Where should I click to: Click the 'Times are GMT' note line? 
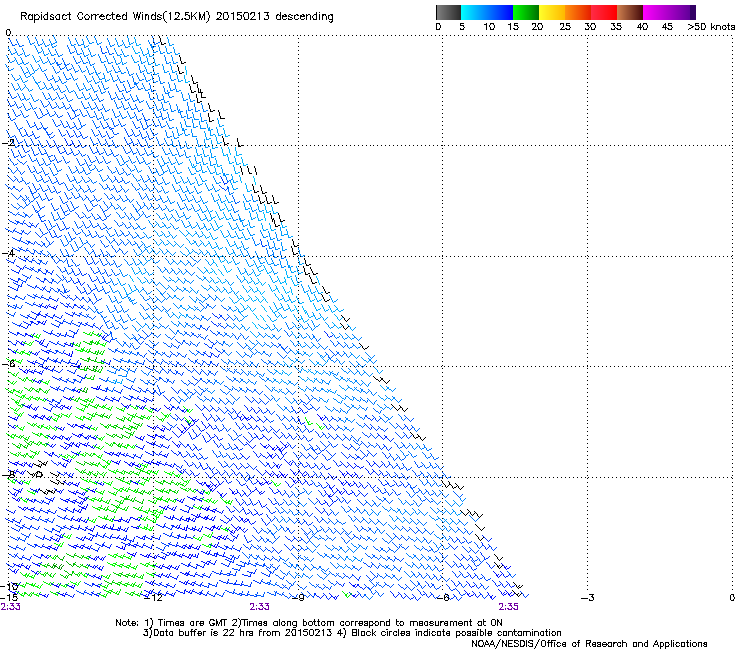(x=188, y=623)
